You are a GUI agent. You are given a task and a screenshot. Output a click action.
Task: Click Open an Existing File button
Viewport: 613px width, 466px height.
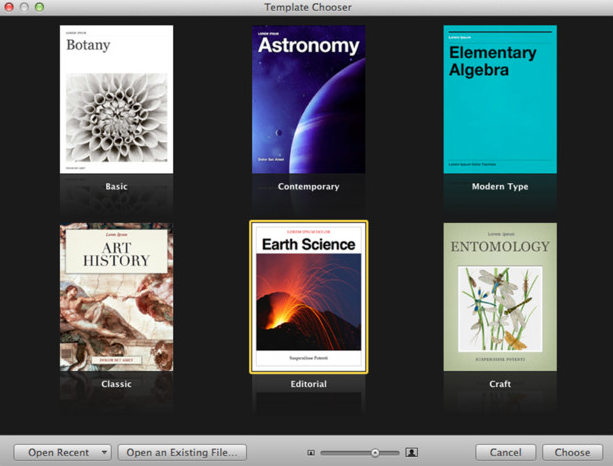182,453
